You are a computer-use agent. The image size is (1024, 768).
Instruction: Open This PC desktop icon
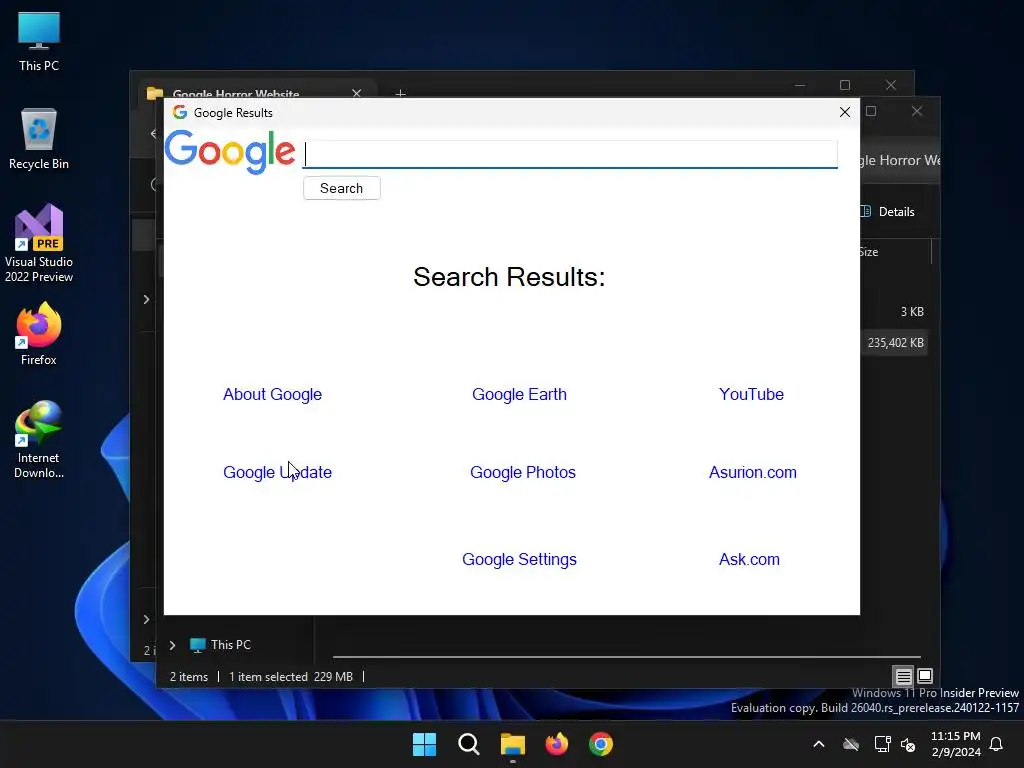point(39,40)
